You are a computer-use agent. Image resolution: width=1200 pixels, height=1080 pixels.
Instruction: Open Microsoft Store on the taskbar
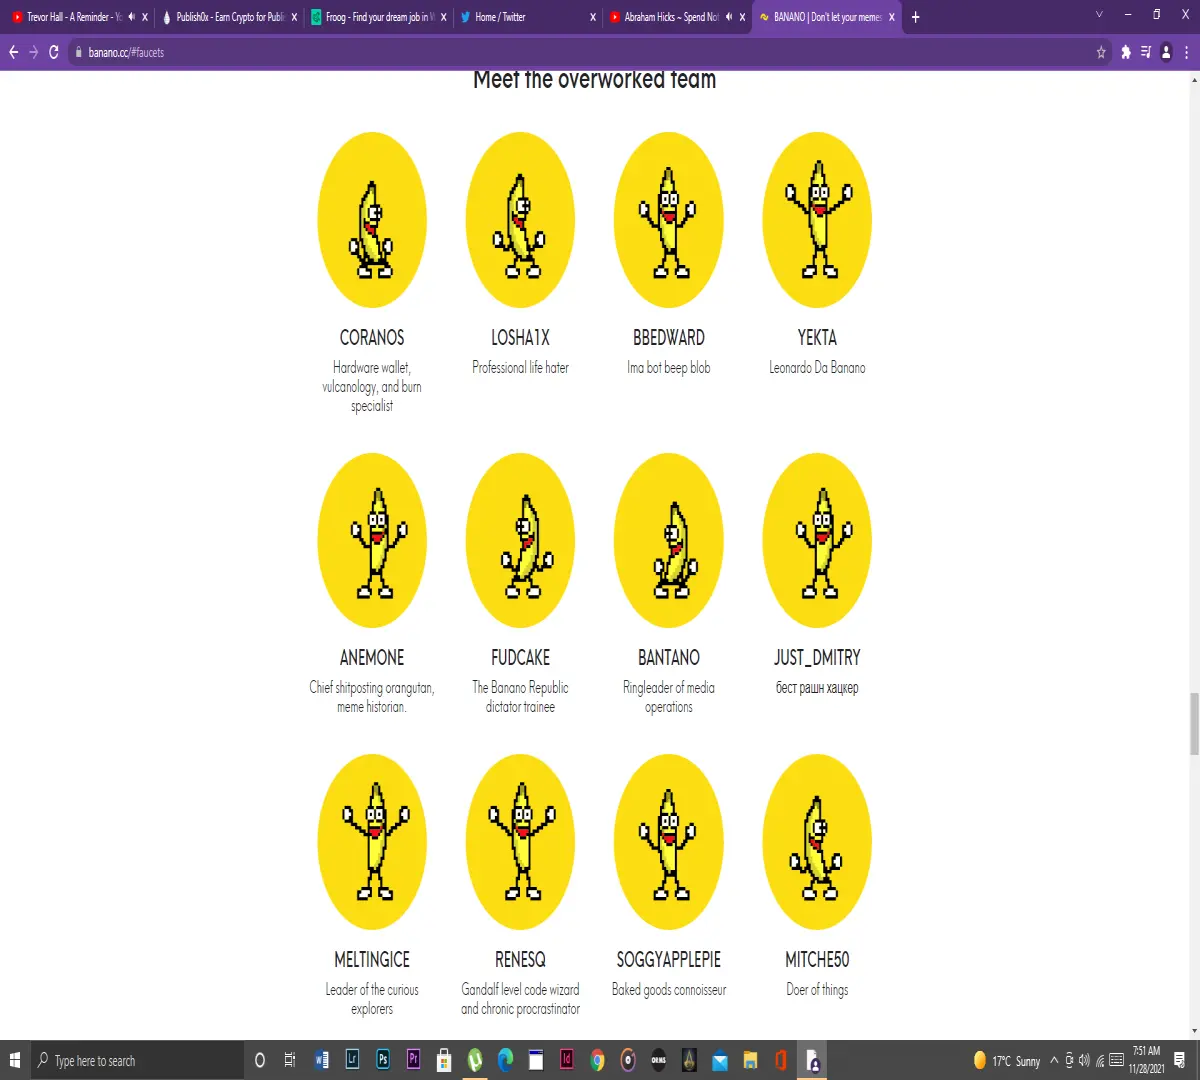coord(444,1060)
